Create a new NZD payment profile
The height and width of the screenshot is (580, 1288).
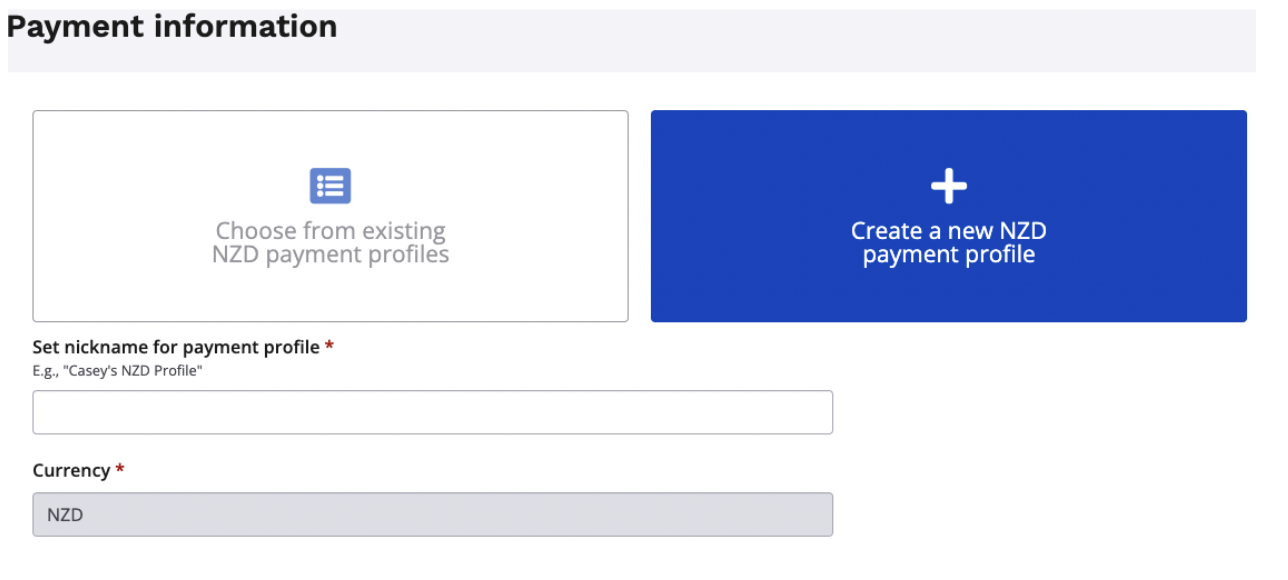click(948, 243)
